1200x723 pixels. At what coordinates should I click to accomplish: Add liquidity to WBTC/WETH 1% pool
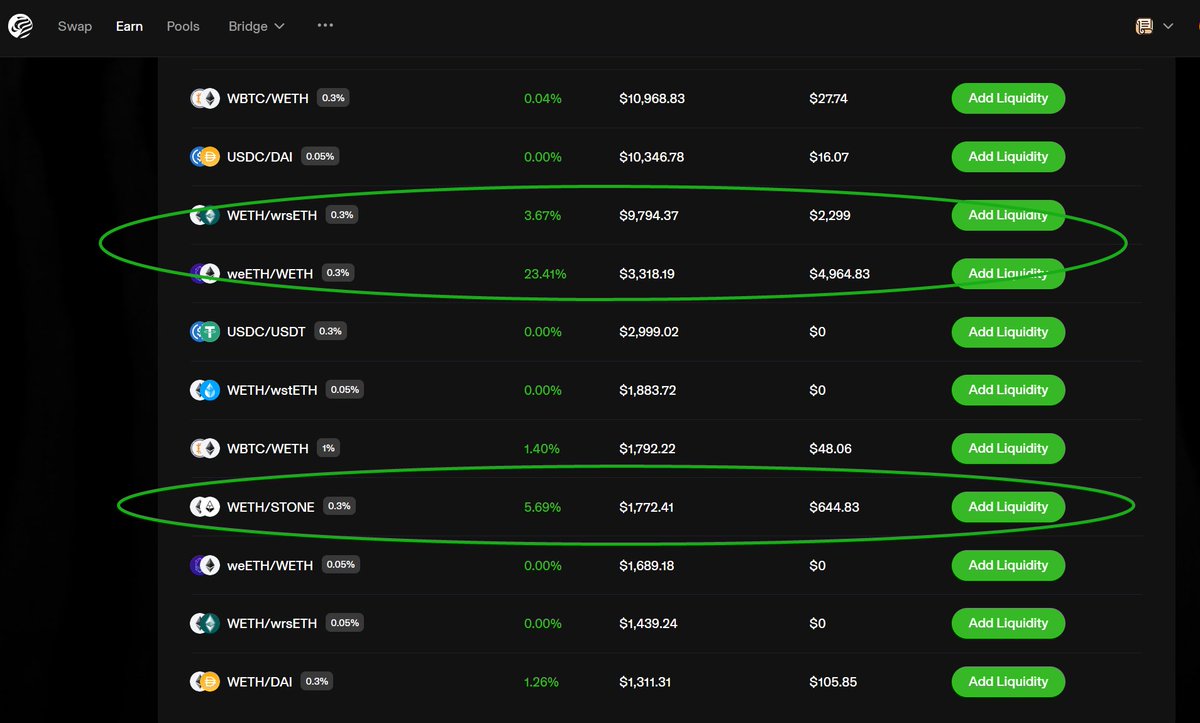point(1008,448)
